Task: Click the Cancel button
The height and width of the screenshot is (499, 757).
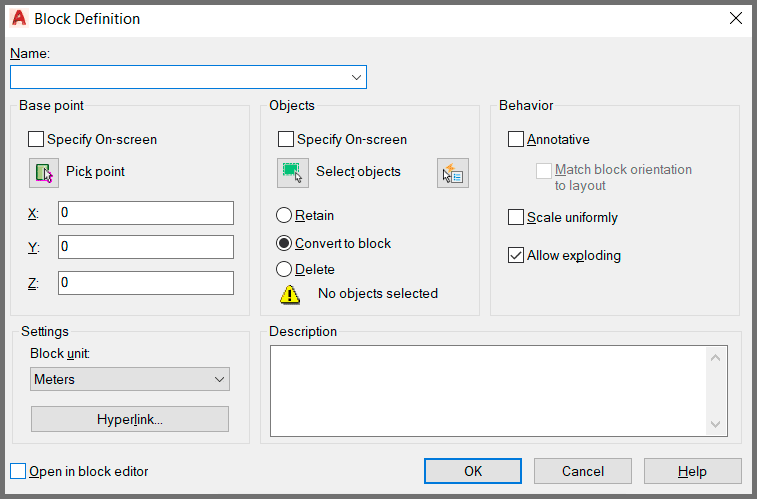Action: [582, 471]
